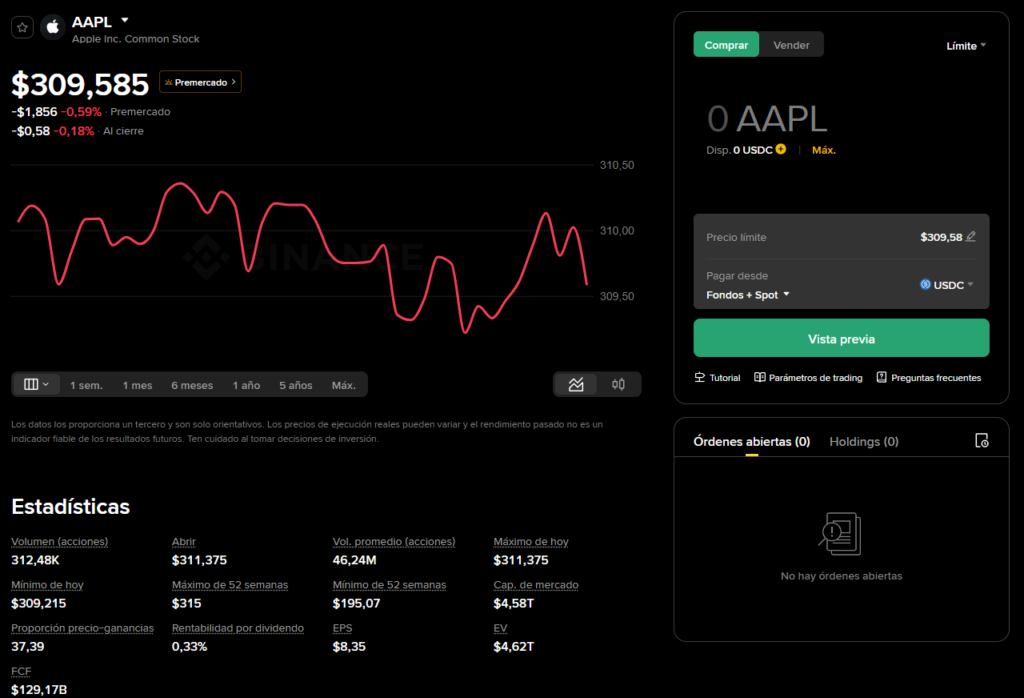Click the Cap. de mercado label
Screen dimensions: 1024x698
pyautogui.click(x=536, y=584)
